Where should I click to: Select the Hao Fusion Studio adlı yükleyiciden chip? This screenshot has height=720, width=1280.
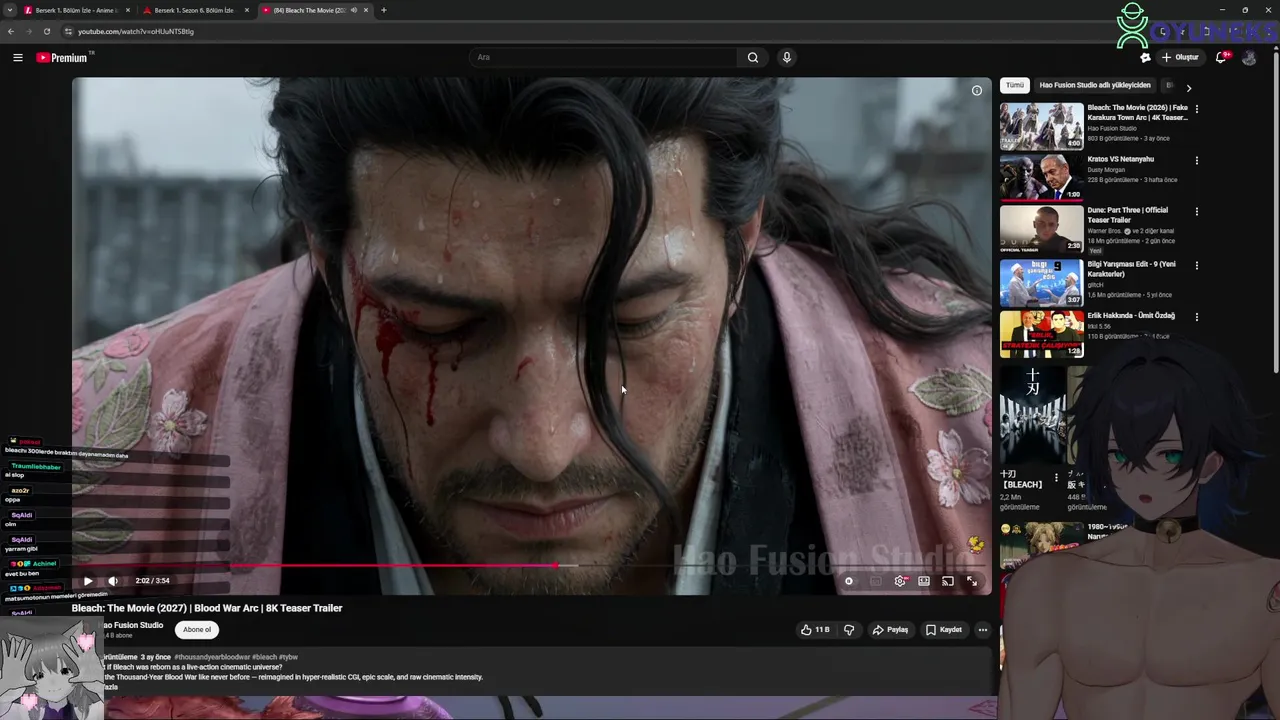1095,86
